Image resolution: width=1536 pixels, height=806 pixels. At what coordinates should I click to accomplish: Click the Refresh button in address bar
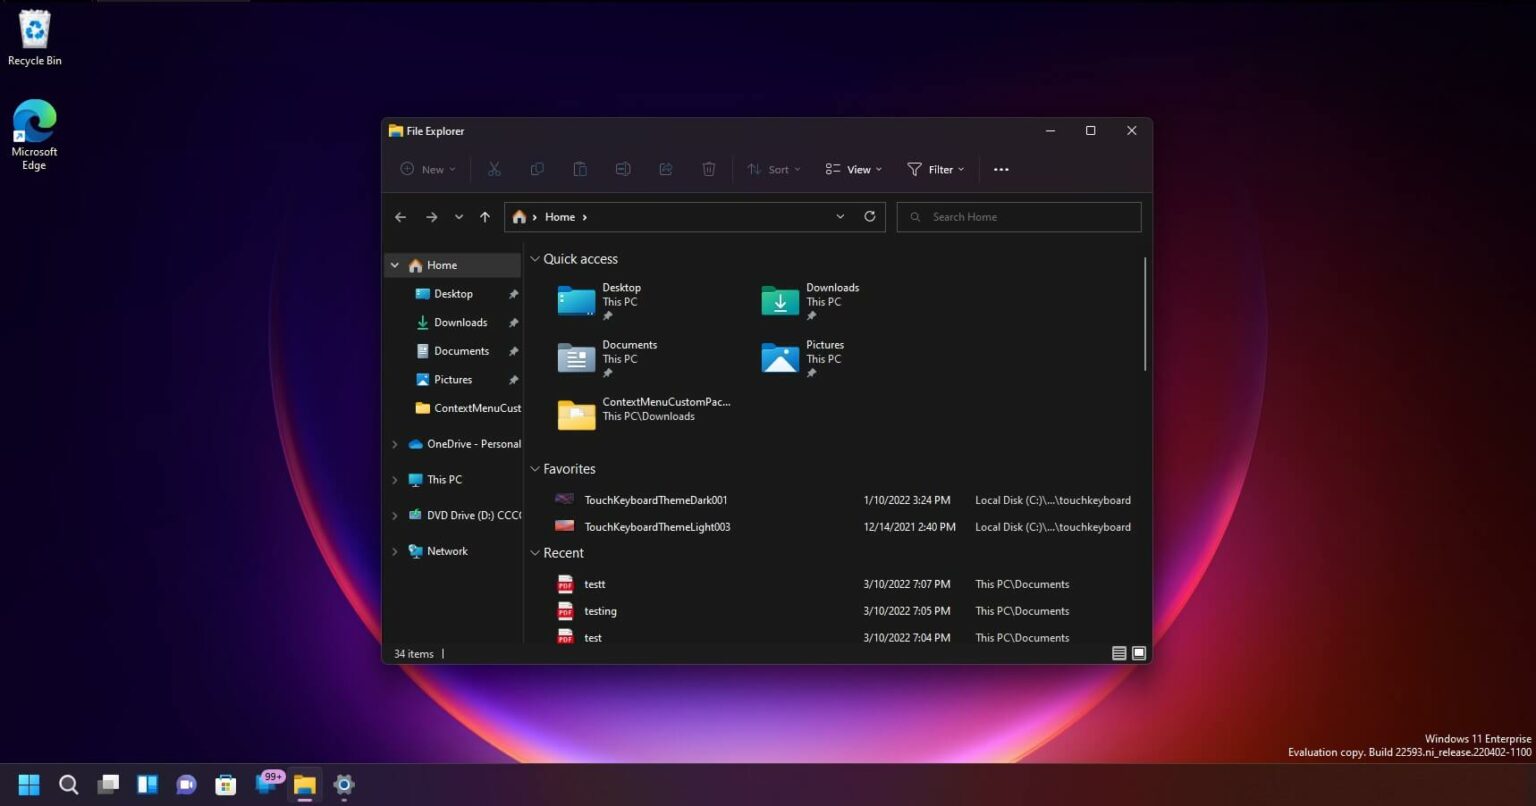pos(869,217)
